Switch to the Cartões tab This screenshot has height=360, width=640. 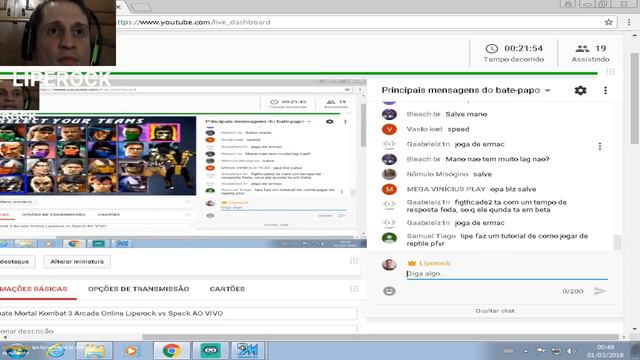coord(227,289)
